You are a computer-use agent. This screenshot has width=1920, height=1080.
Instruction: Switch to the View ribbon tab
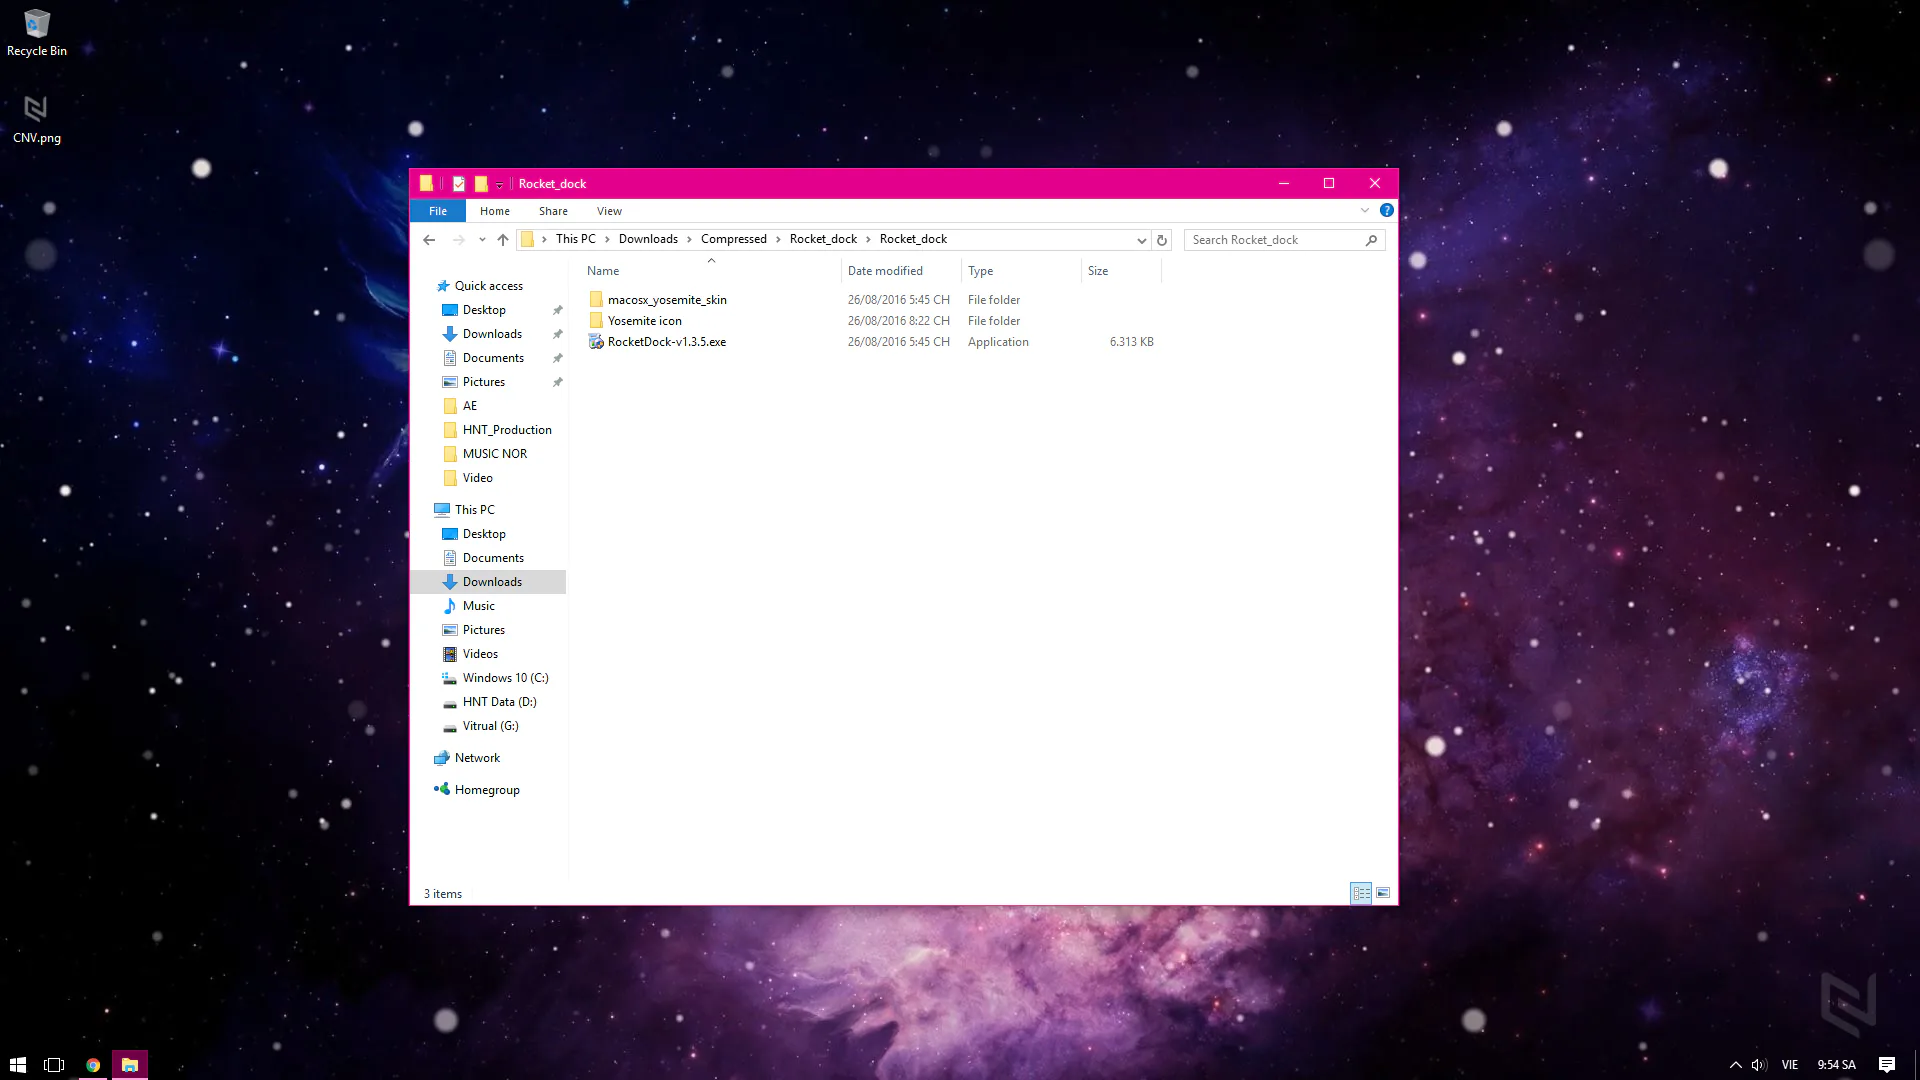point(609,211)
